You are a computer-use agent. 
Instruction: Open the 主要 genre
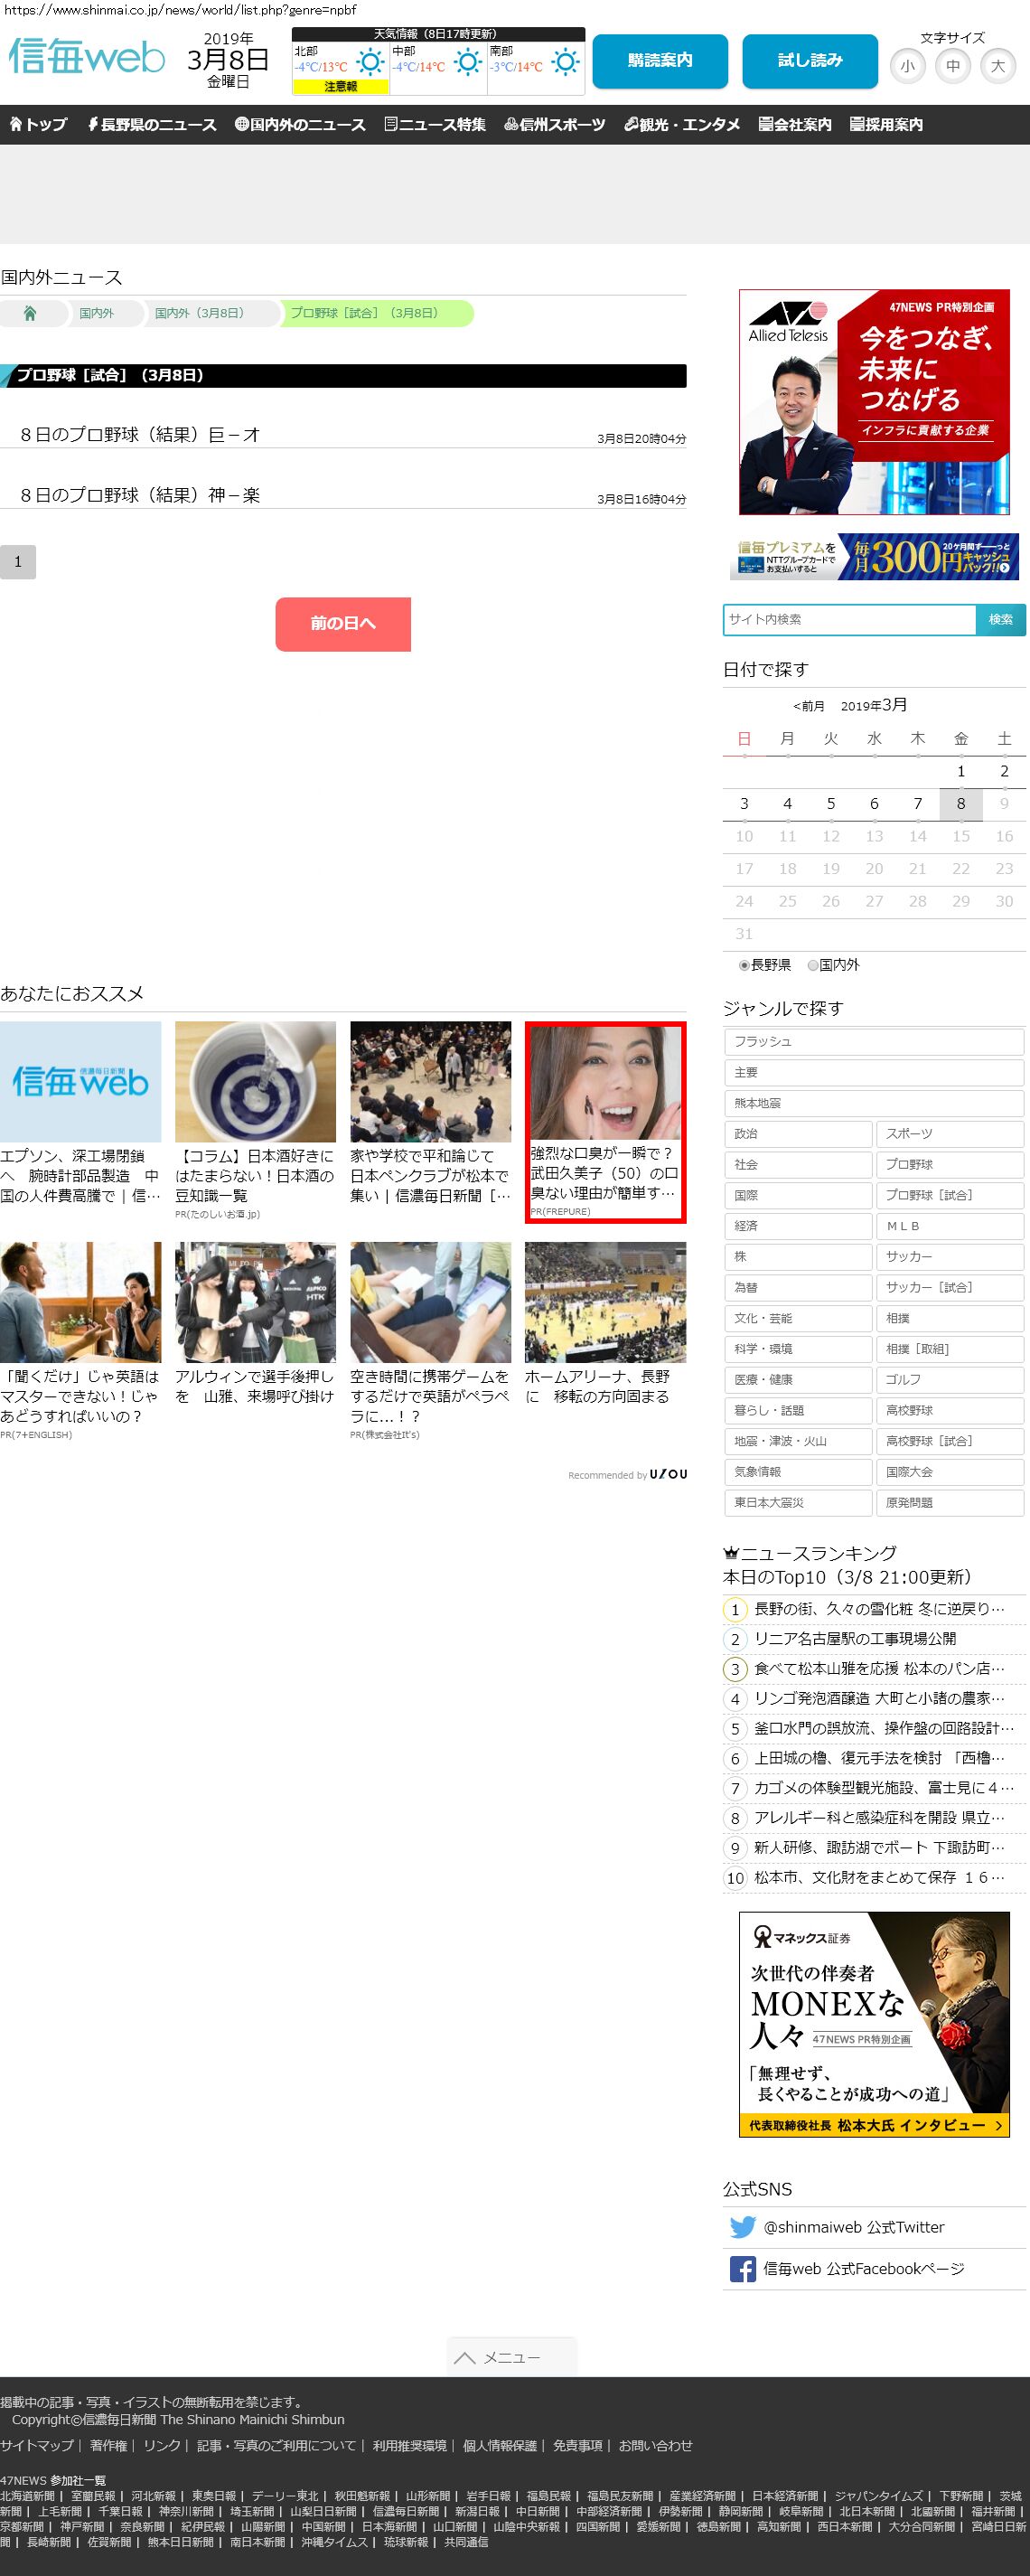874,1073
